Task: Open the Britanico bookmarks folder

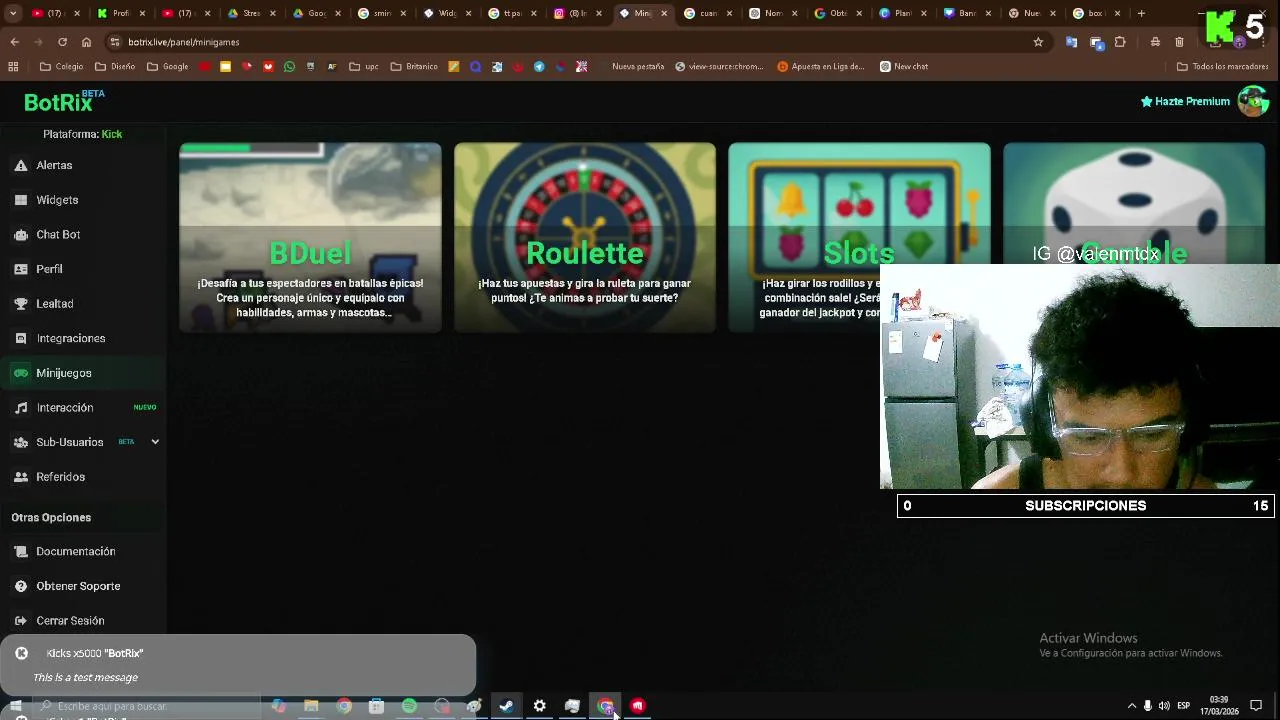Action: [414, 66]
